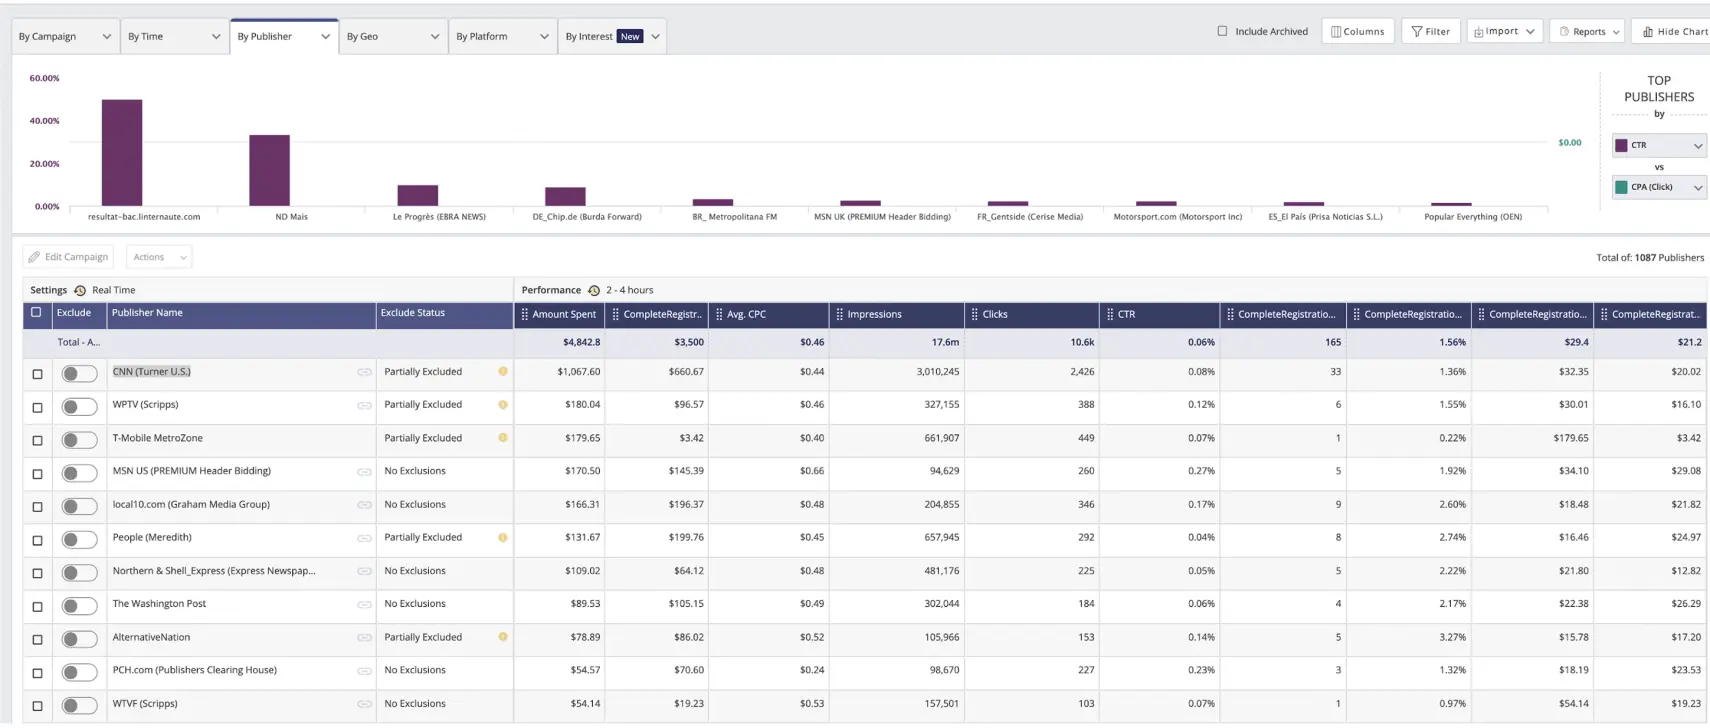1710x728 pixels.
Task: Click the link icon beside CNN (Turner U.S.)
Action: click(x=364, y=372)
